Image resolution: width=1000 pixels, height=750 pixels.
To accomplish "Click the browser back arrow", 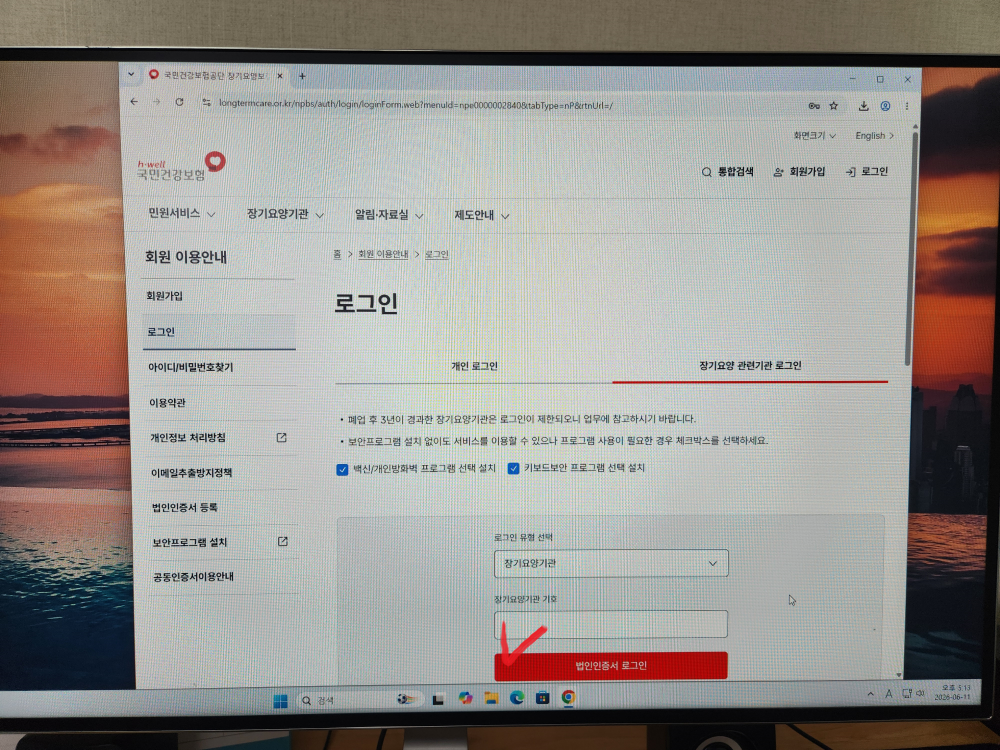I will 134,102.
